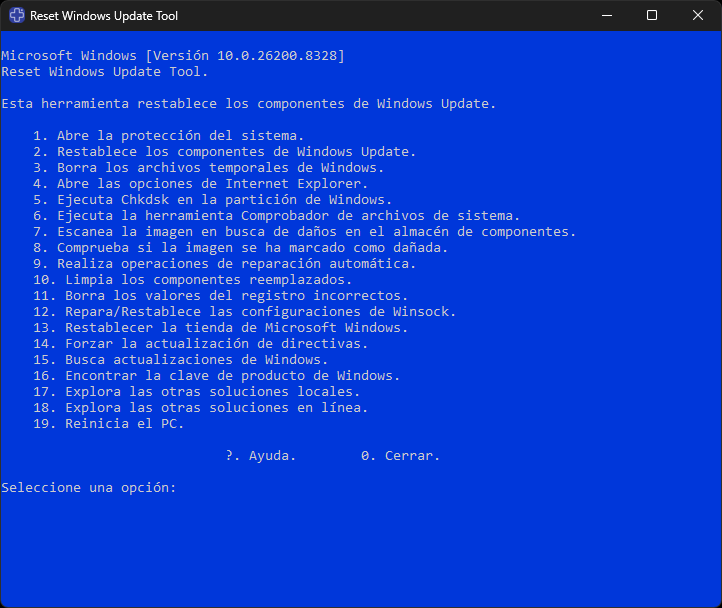Click option '4. Abre las opciones de Internet Explorer.'
Screen dimensions: 722x608
[x=201, y=184]
